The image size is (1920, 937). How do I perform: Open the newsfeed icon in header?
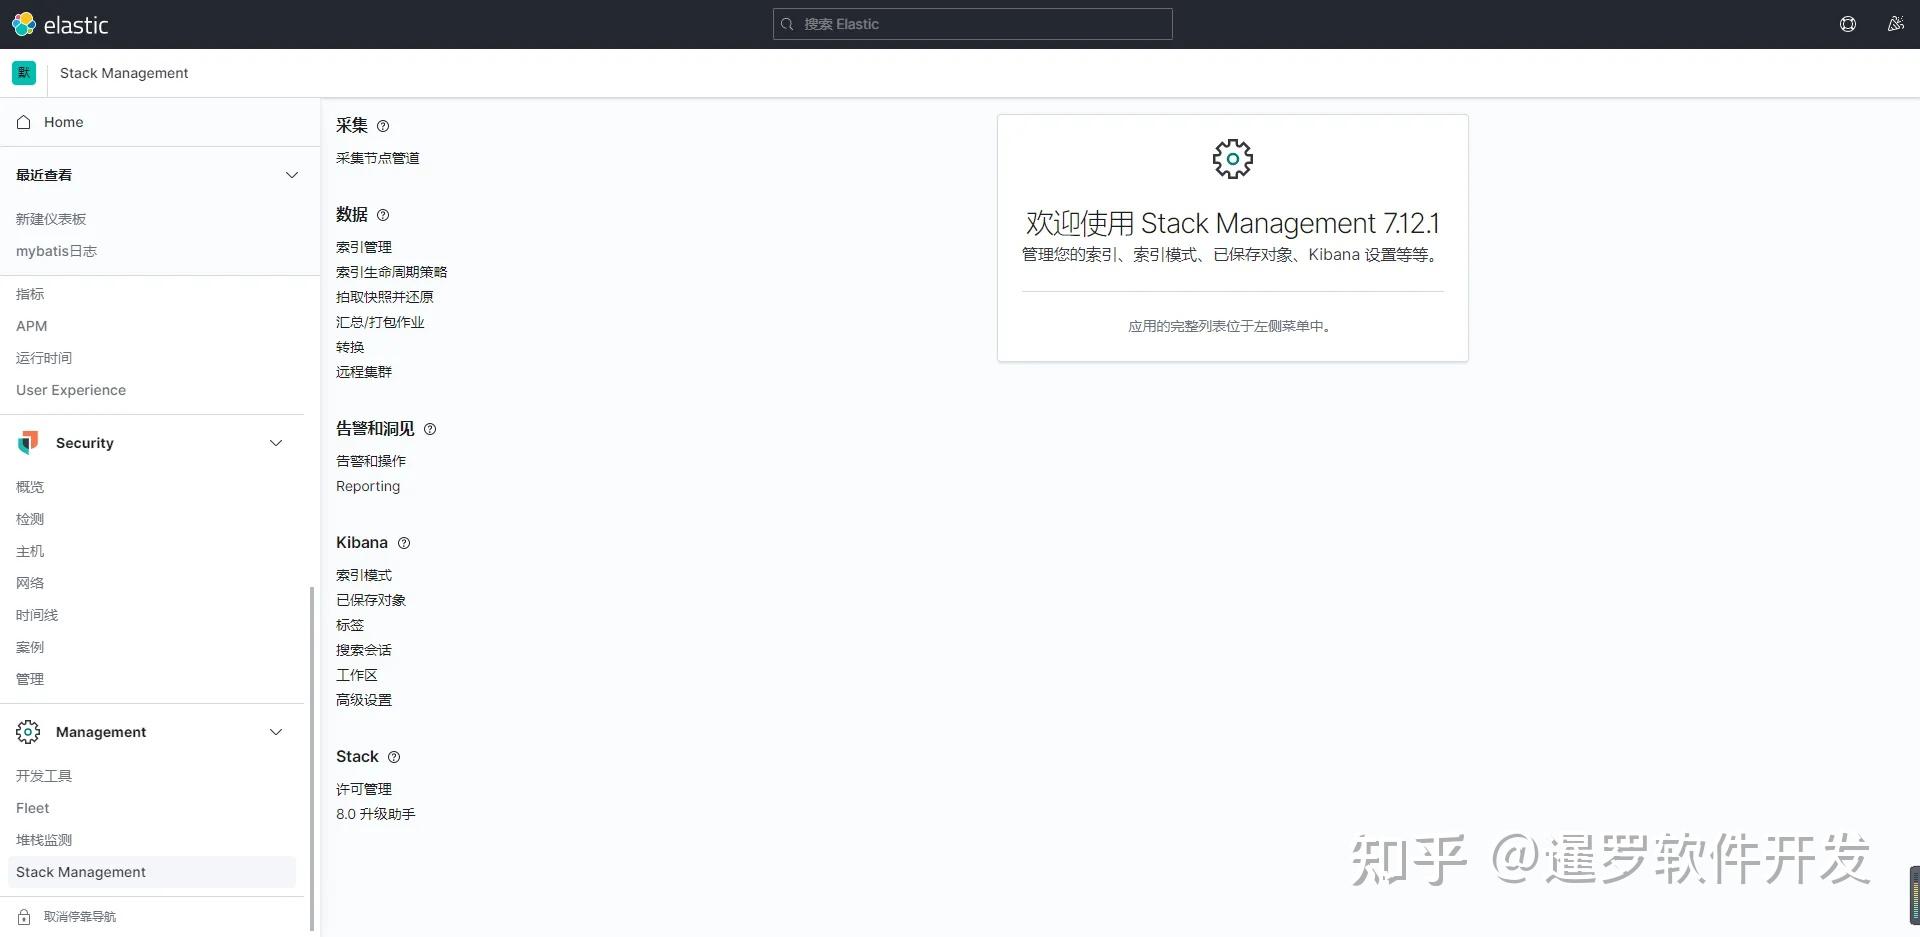(1895, 24)
